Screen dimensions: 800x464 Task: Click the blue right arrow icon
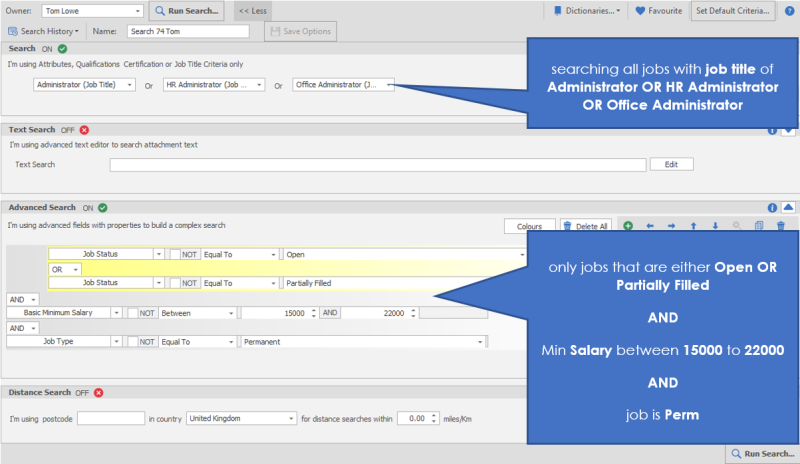672,226
